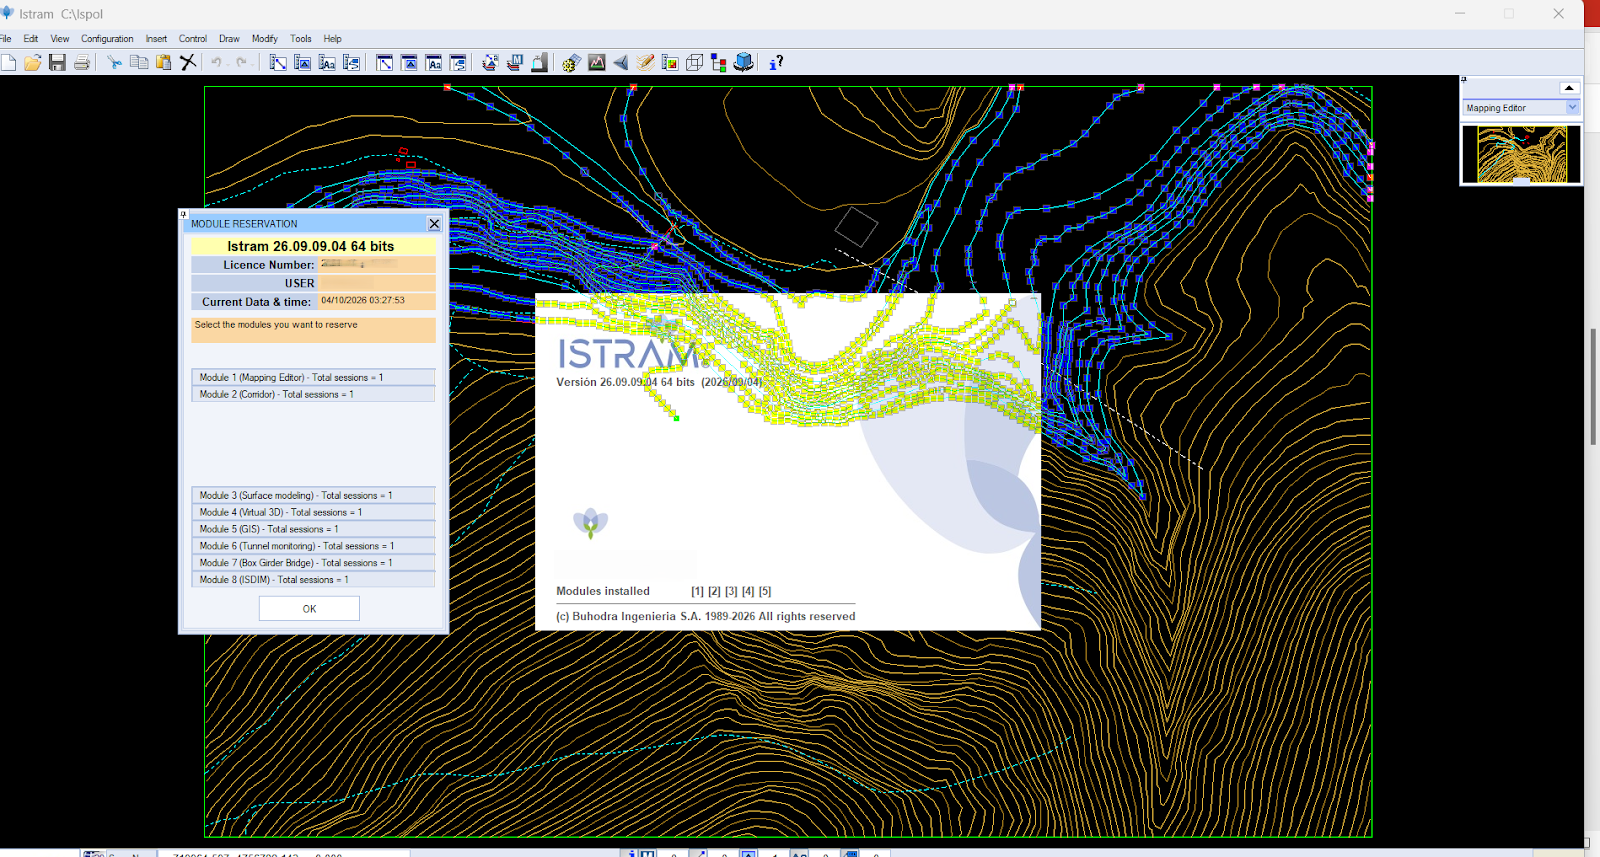Expand the undo history dropdown arrow
The image size is (1600, 857).
tap(227, 63)
